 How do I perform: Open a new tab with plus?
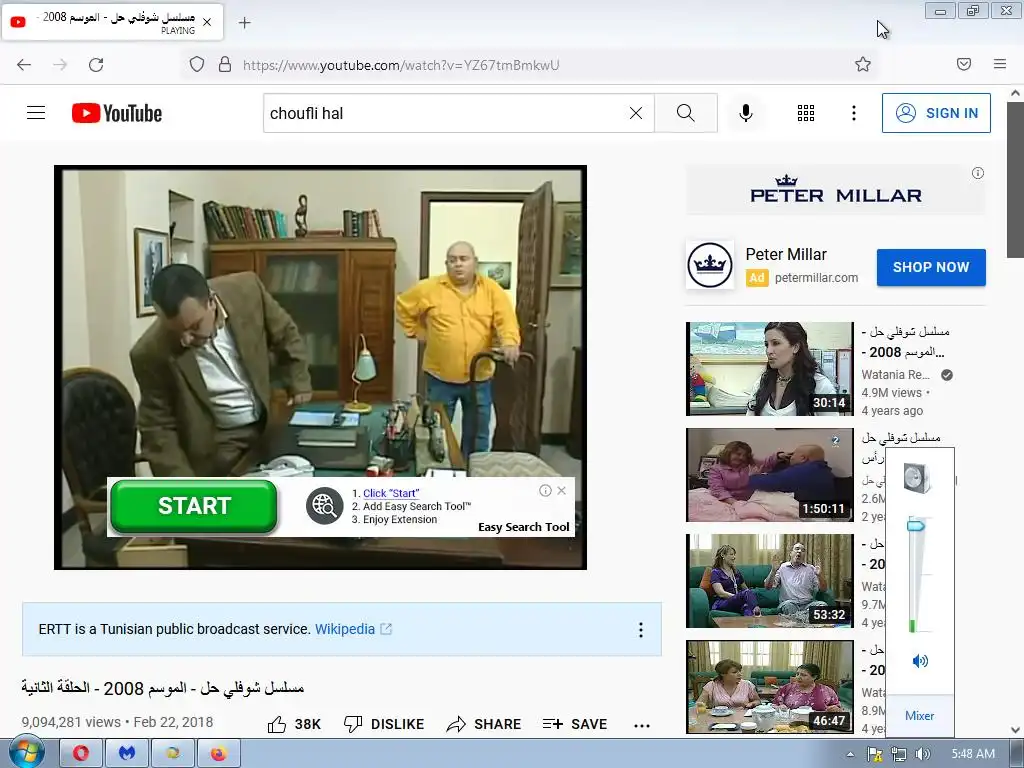pyautogui.click(x=244, y=23)
